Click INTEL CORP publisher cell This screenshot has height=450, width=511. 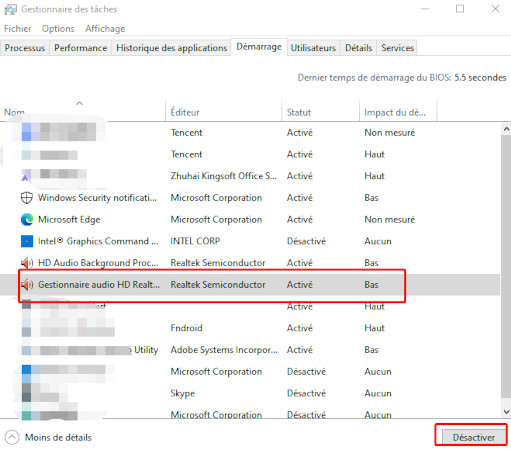pyautogui.click(x=195, y=241)
